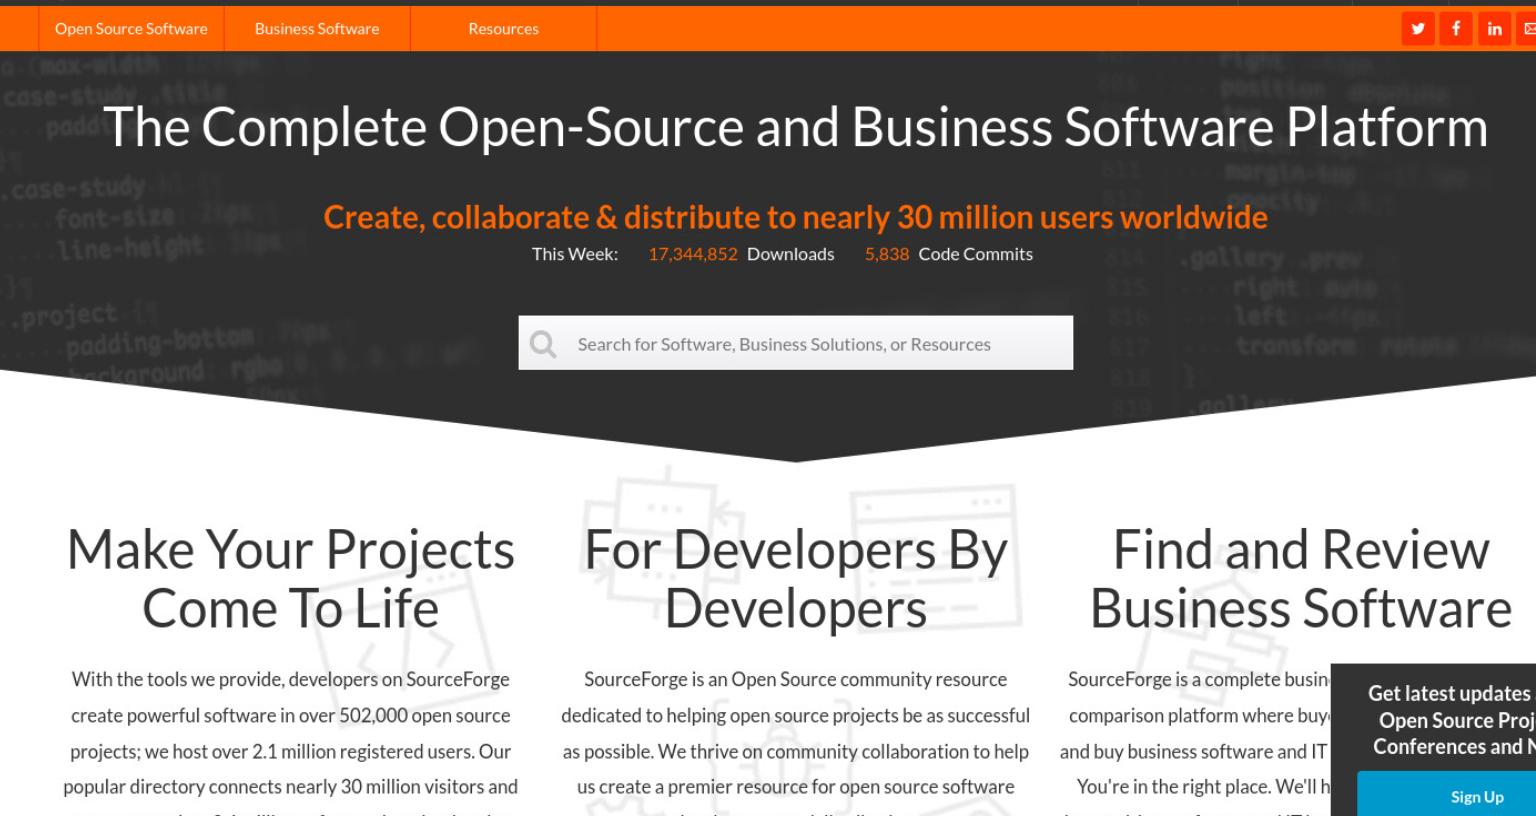The image size is (1536, 816).
Task: Click the 'Find and Review Business Software' heading
Action: (1300, 579)
